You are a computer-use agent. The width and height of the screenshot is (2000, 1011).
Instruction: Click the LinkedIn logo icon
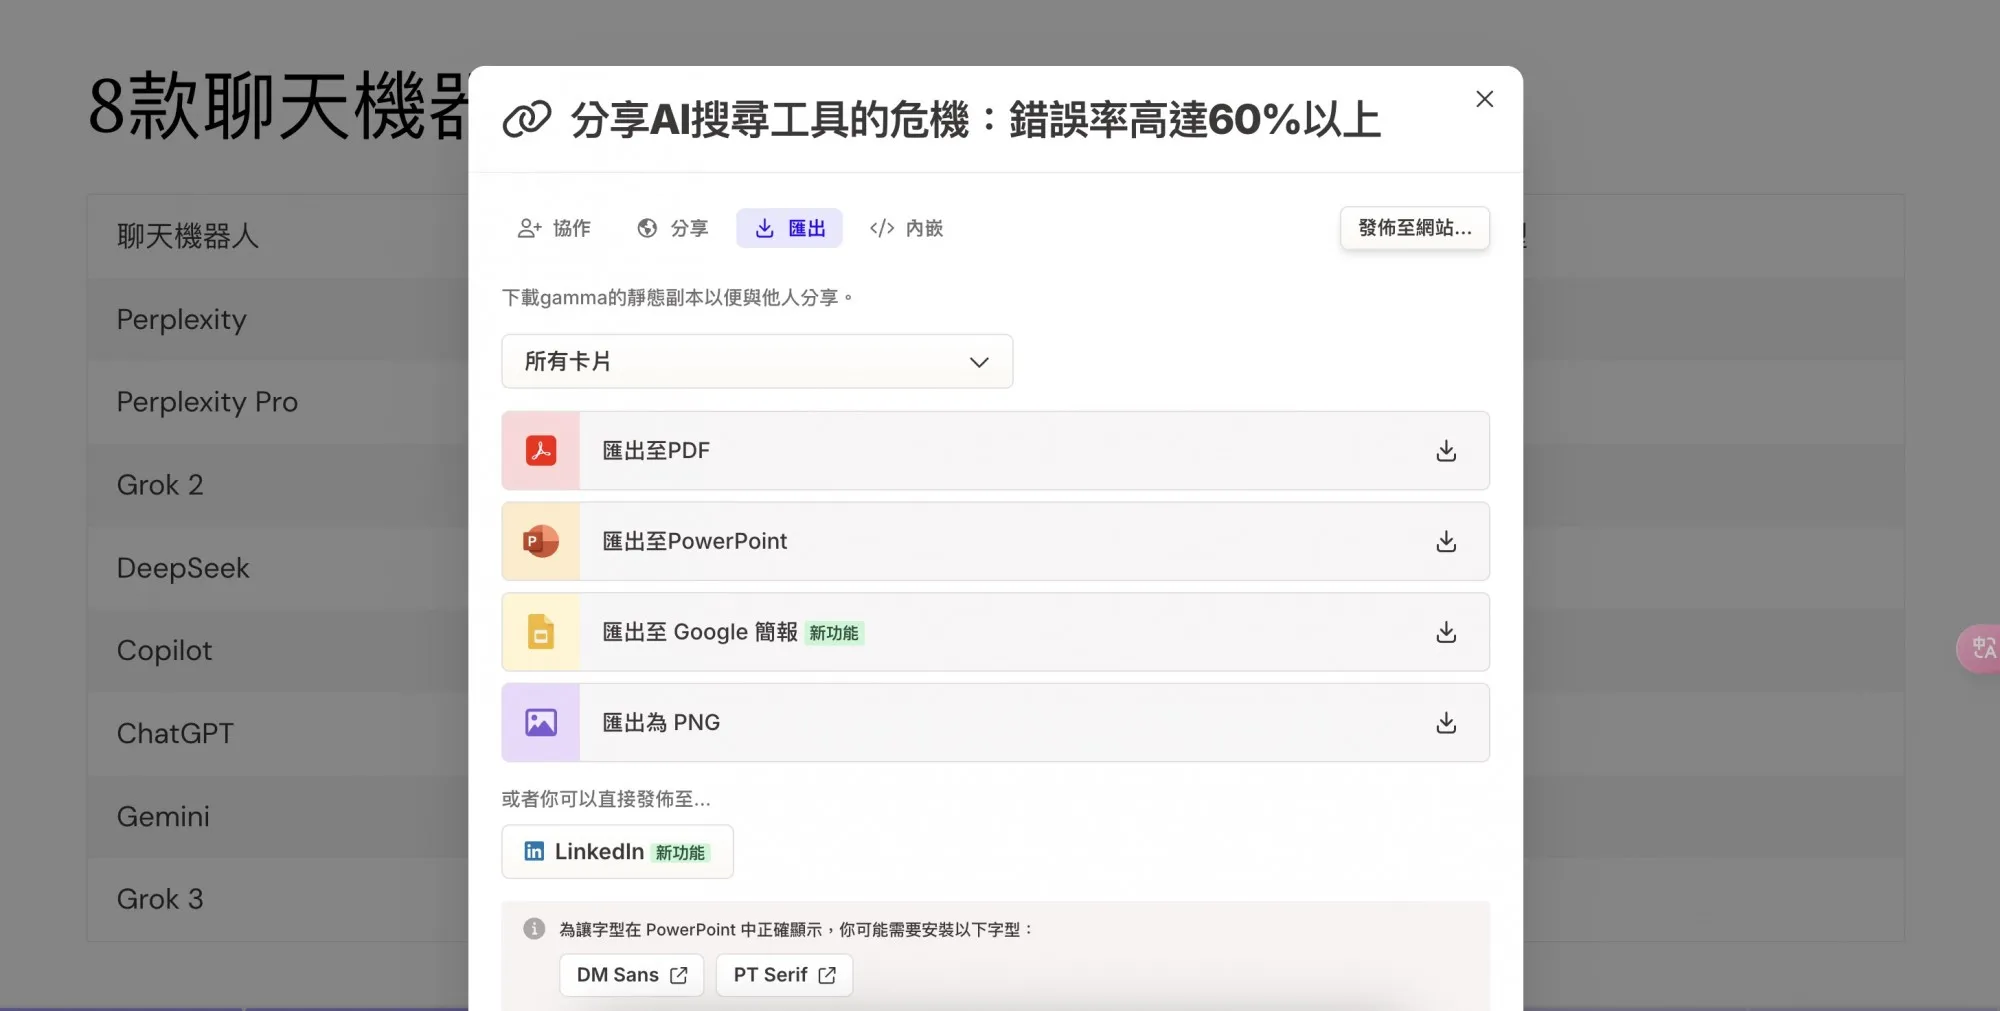click(534, 851)
